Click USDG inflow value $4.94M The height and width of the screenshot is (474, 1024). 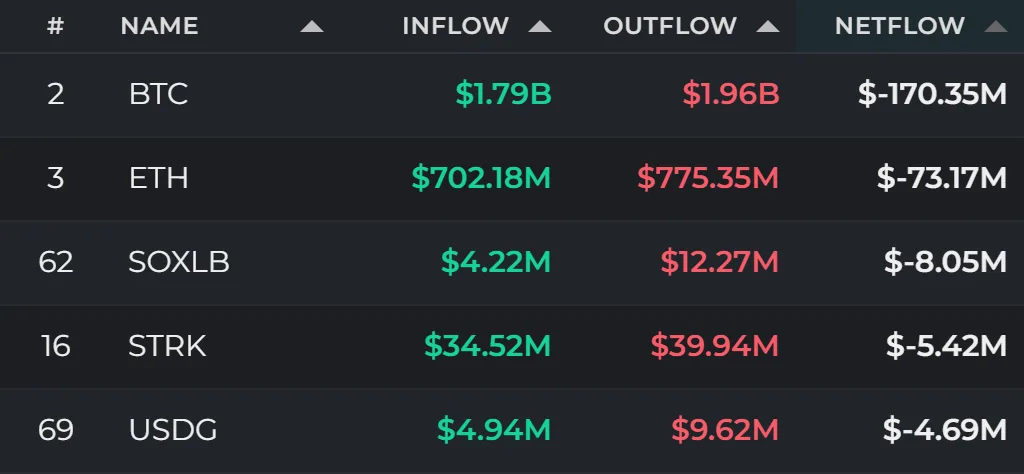coord(494,430)
